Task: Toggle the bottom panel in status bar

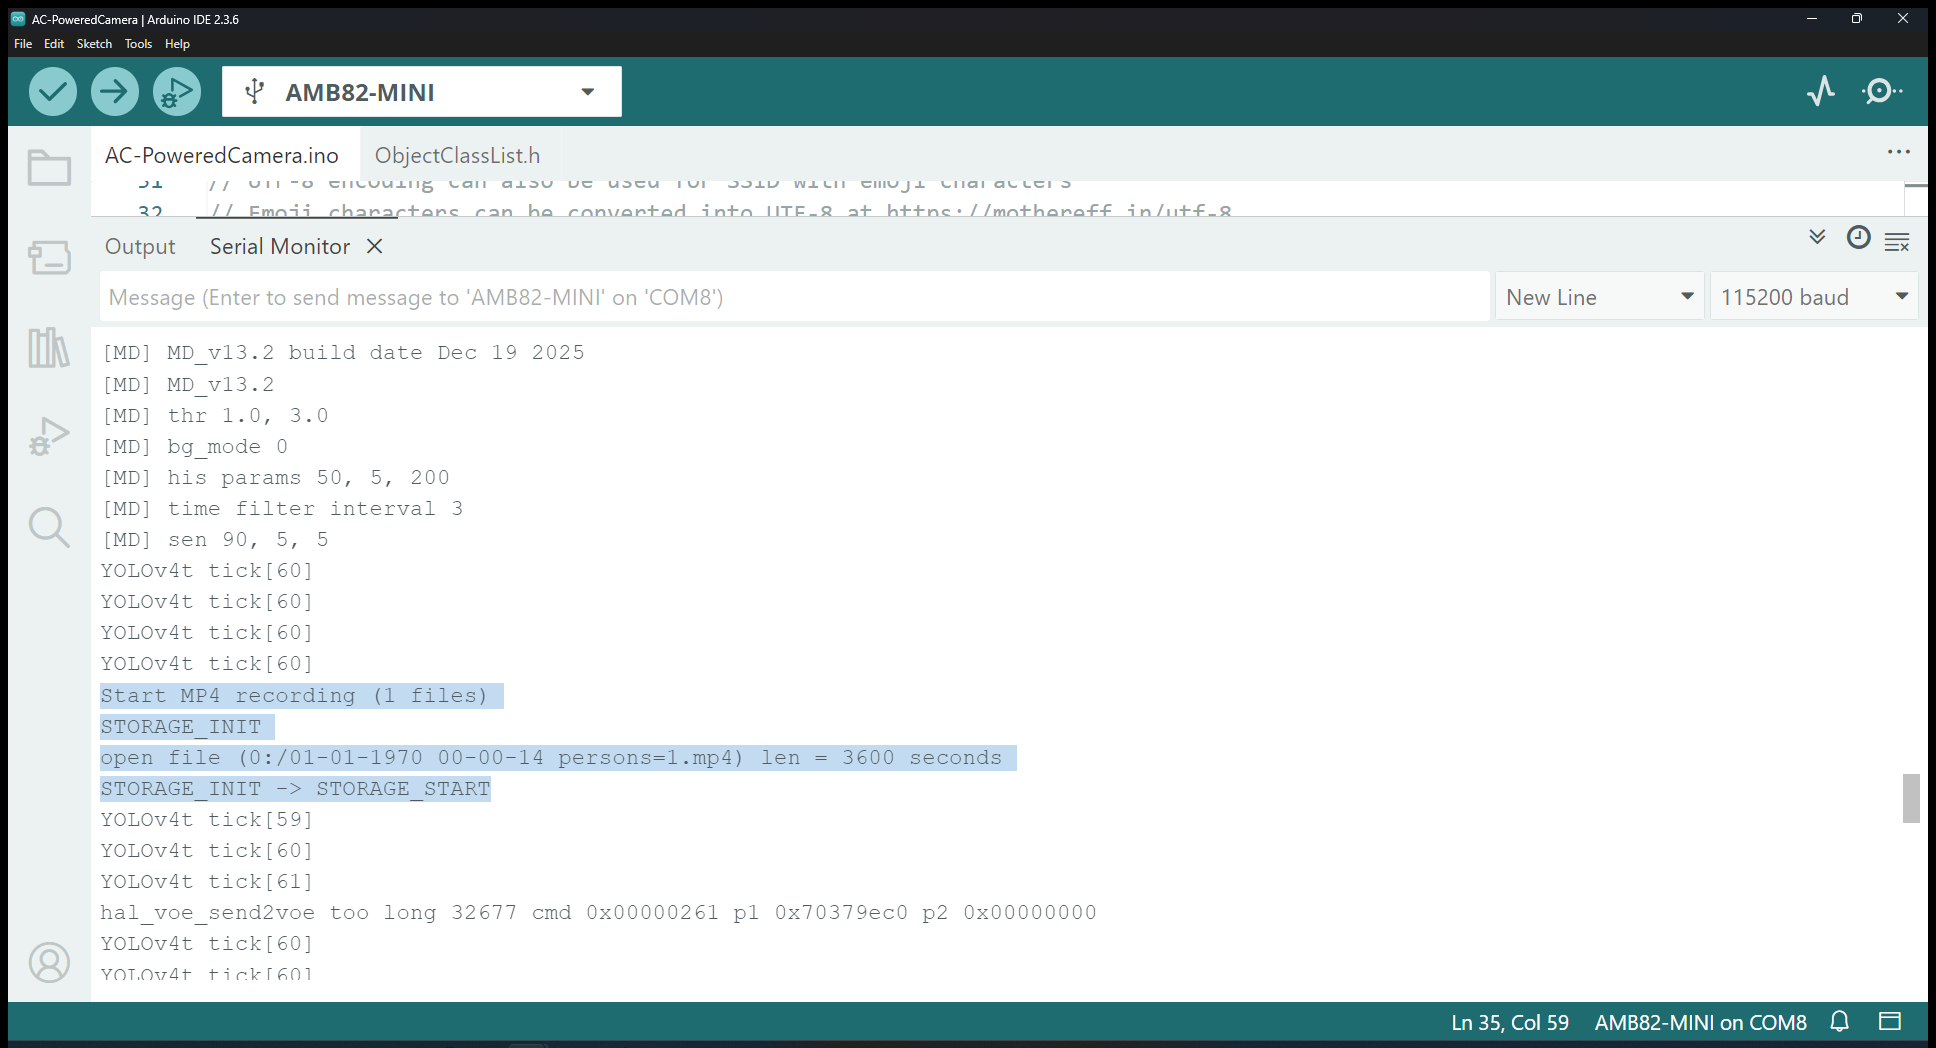Action: coord(1889,1021)
